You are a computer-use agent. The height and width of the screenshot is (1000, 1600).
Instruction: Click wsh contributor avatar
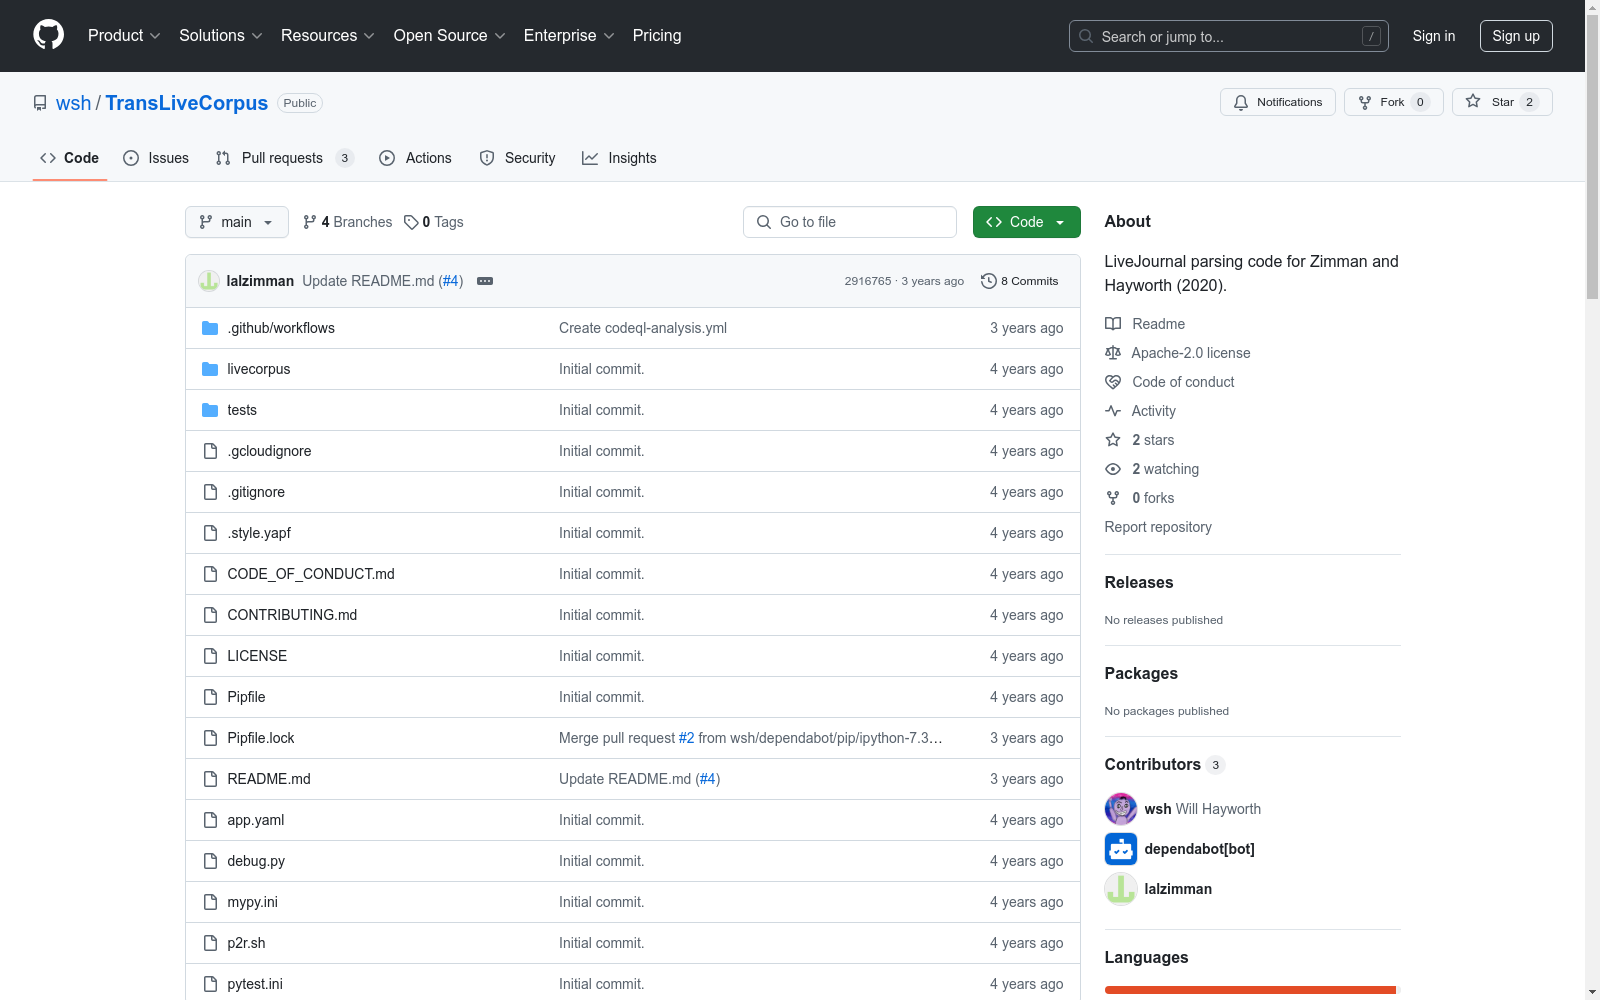click(1121, 809)
